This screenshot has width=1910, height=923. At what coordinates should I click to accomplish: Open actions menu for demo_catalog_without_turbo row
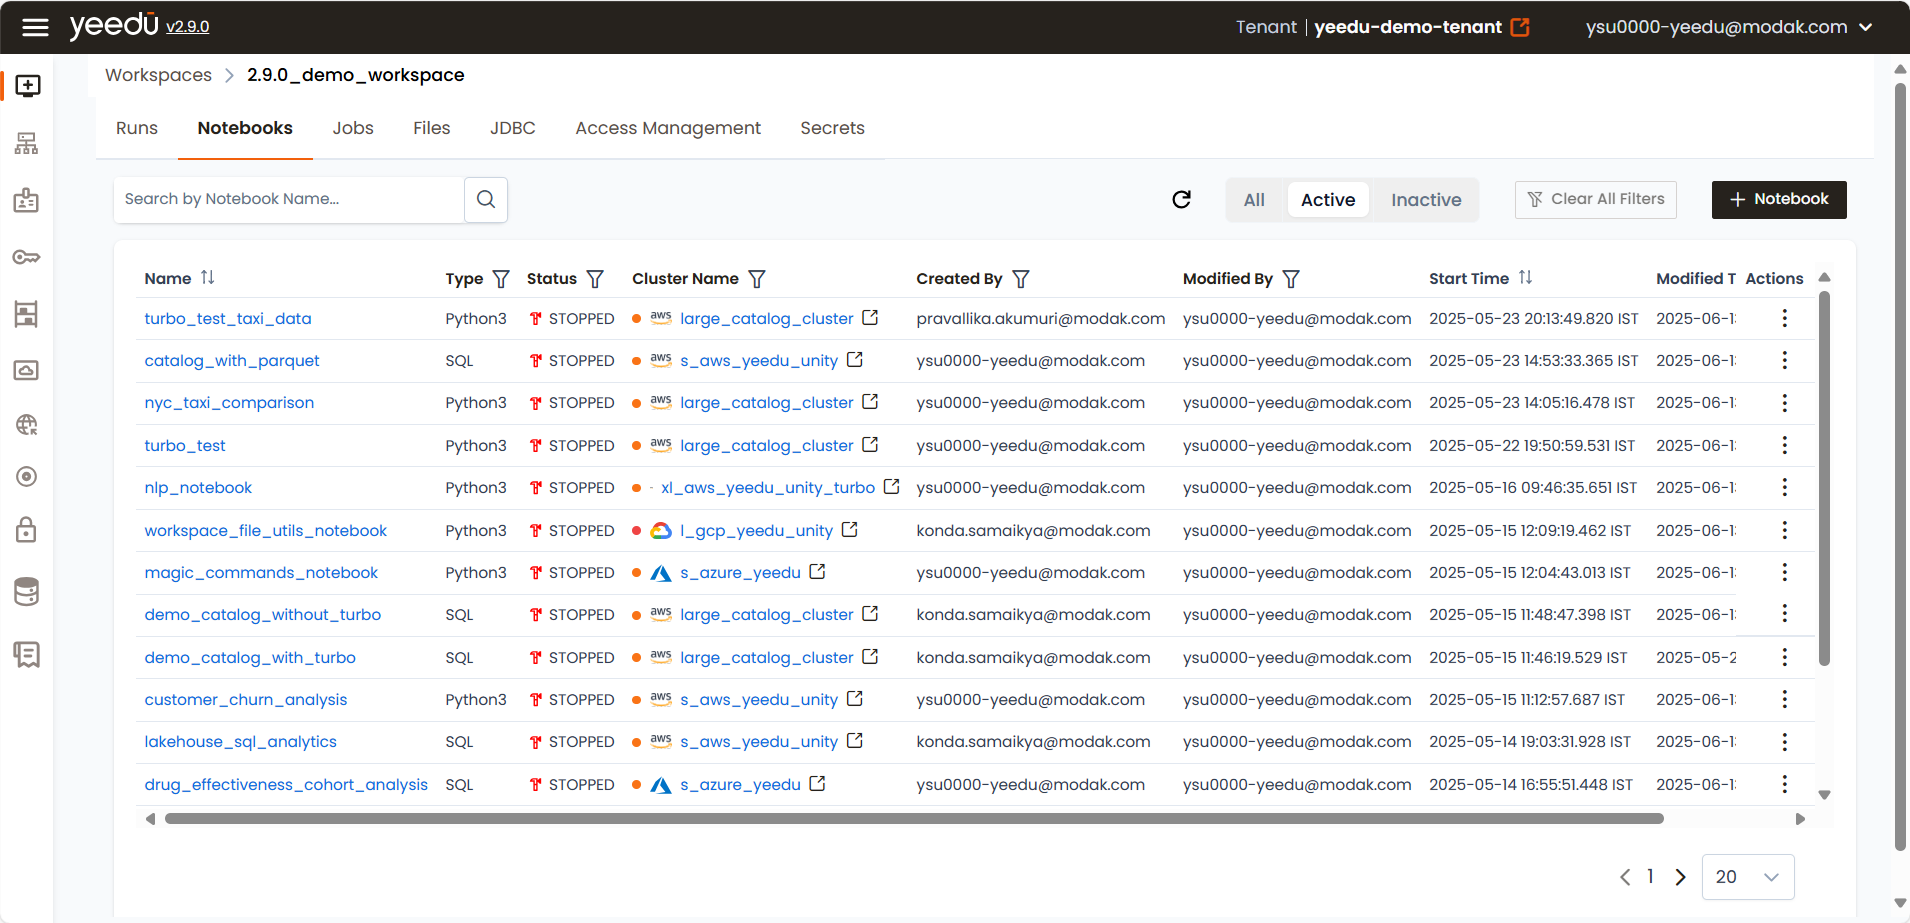click(x=1784, y=614)
